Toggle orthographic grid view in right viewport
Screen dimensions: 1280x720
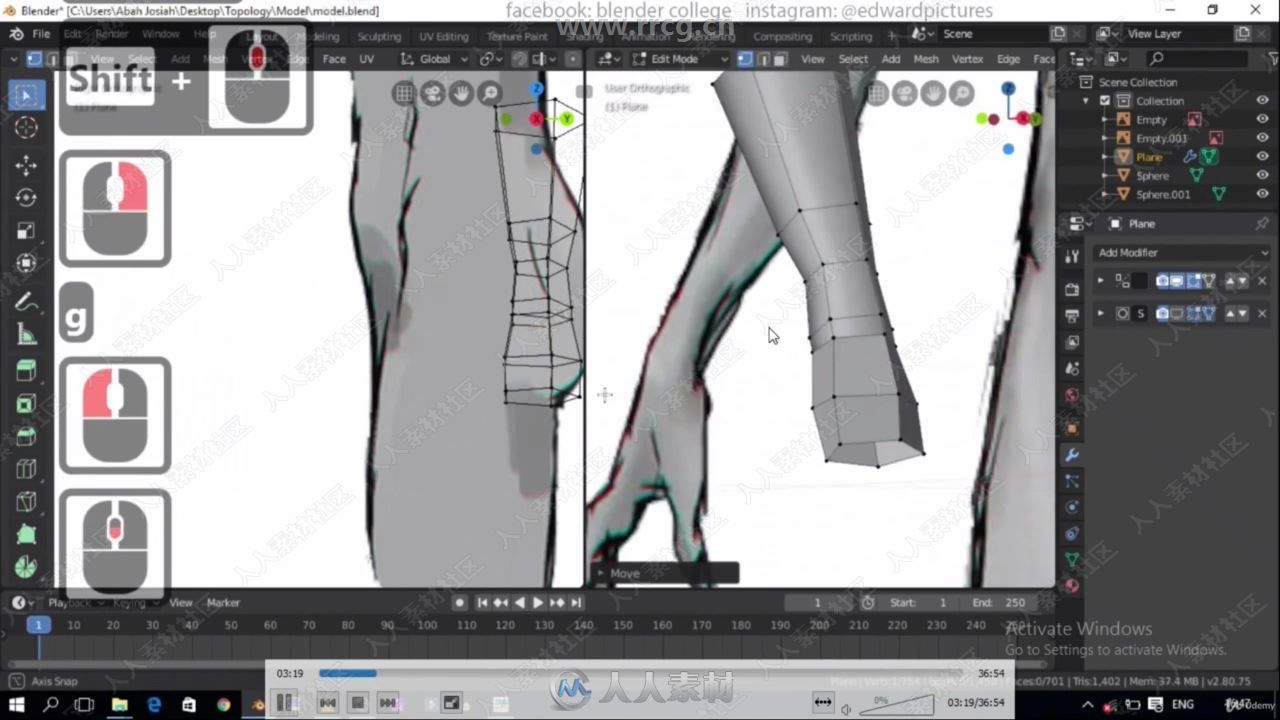(x=877, y=95)
